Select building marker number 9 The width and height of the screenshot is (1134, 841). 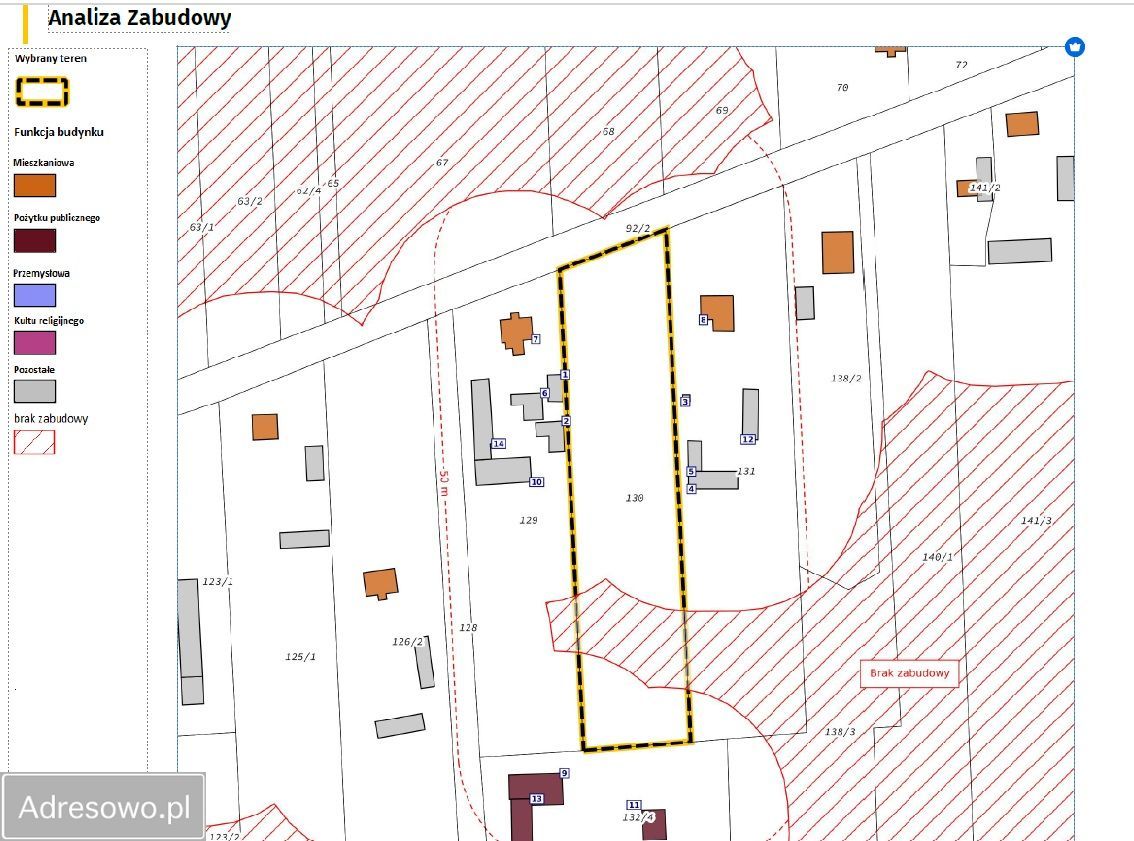pyautogui.click(x=564, y=773)
